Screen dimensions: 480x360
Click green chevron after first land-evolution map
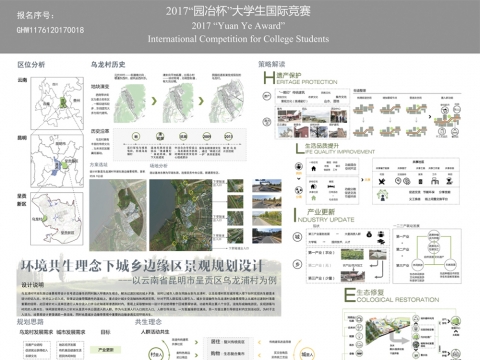pos(154,101)
